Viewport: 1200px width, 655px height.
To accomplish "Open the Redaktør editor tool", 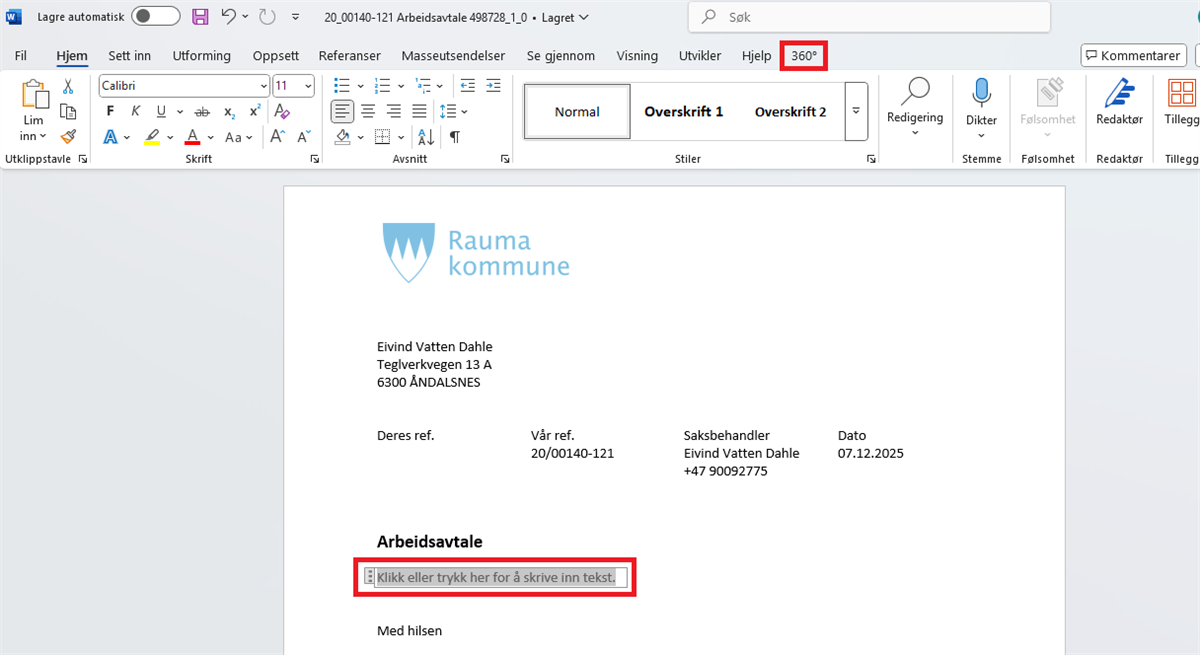I will tap(1119, 103).
